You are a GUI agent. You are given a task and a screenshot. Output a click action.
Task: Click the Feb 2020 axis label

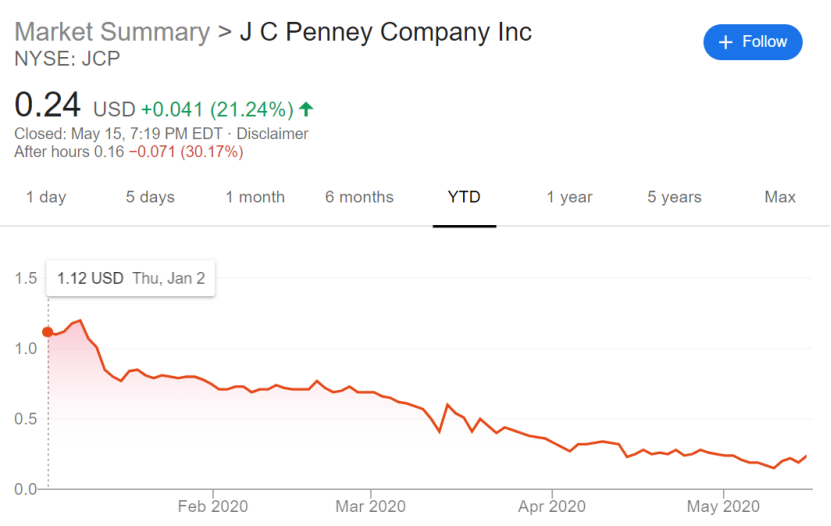click(x=213, y=506)
